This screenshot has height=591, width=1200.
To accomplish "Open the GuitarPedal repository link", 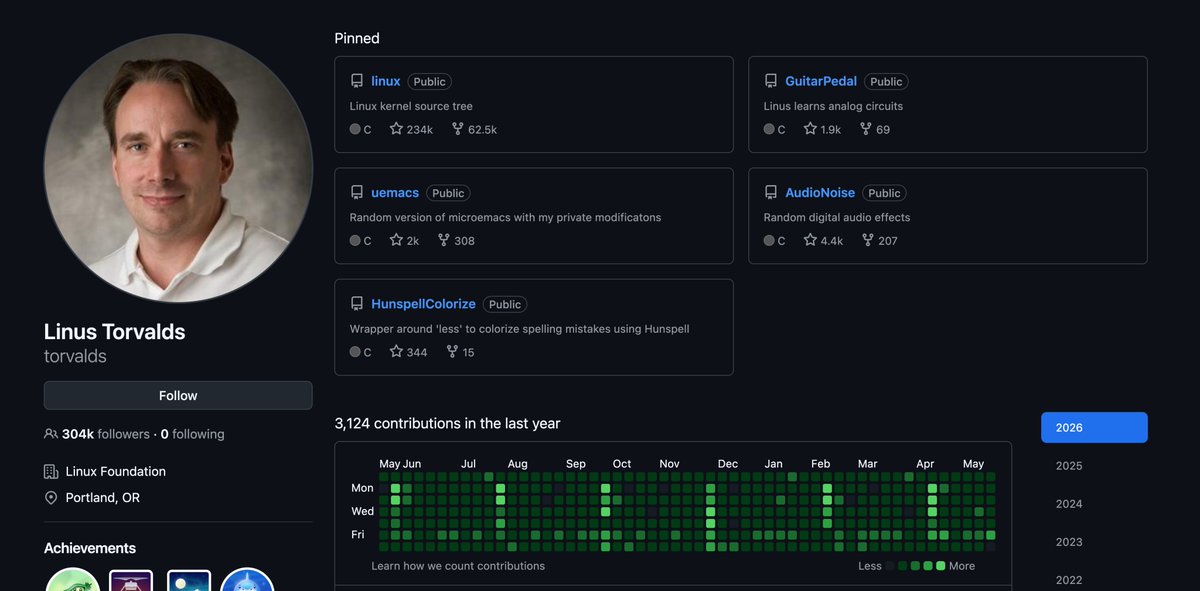I will tap(821, 81).
